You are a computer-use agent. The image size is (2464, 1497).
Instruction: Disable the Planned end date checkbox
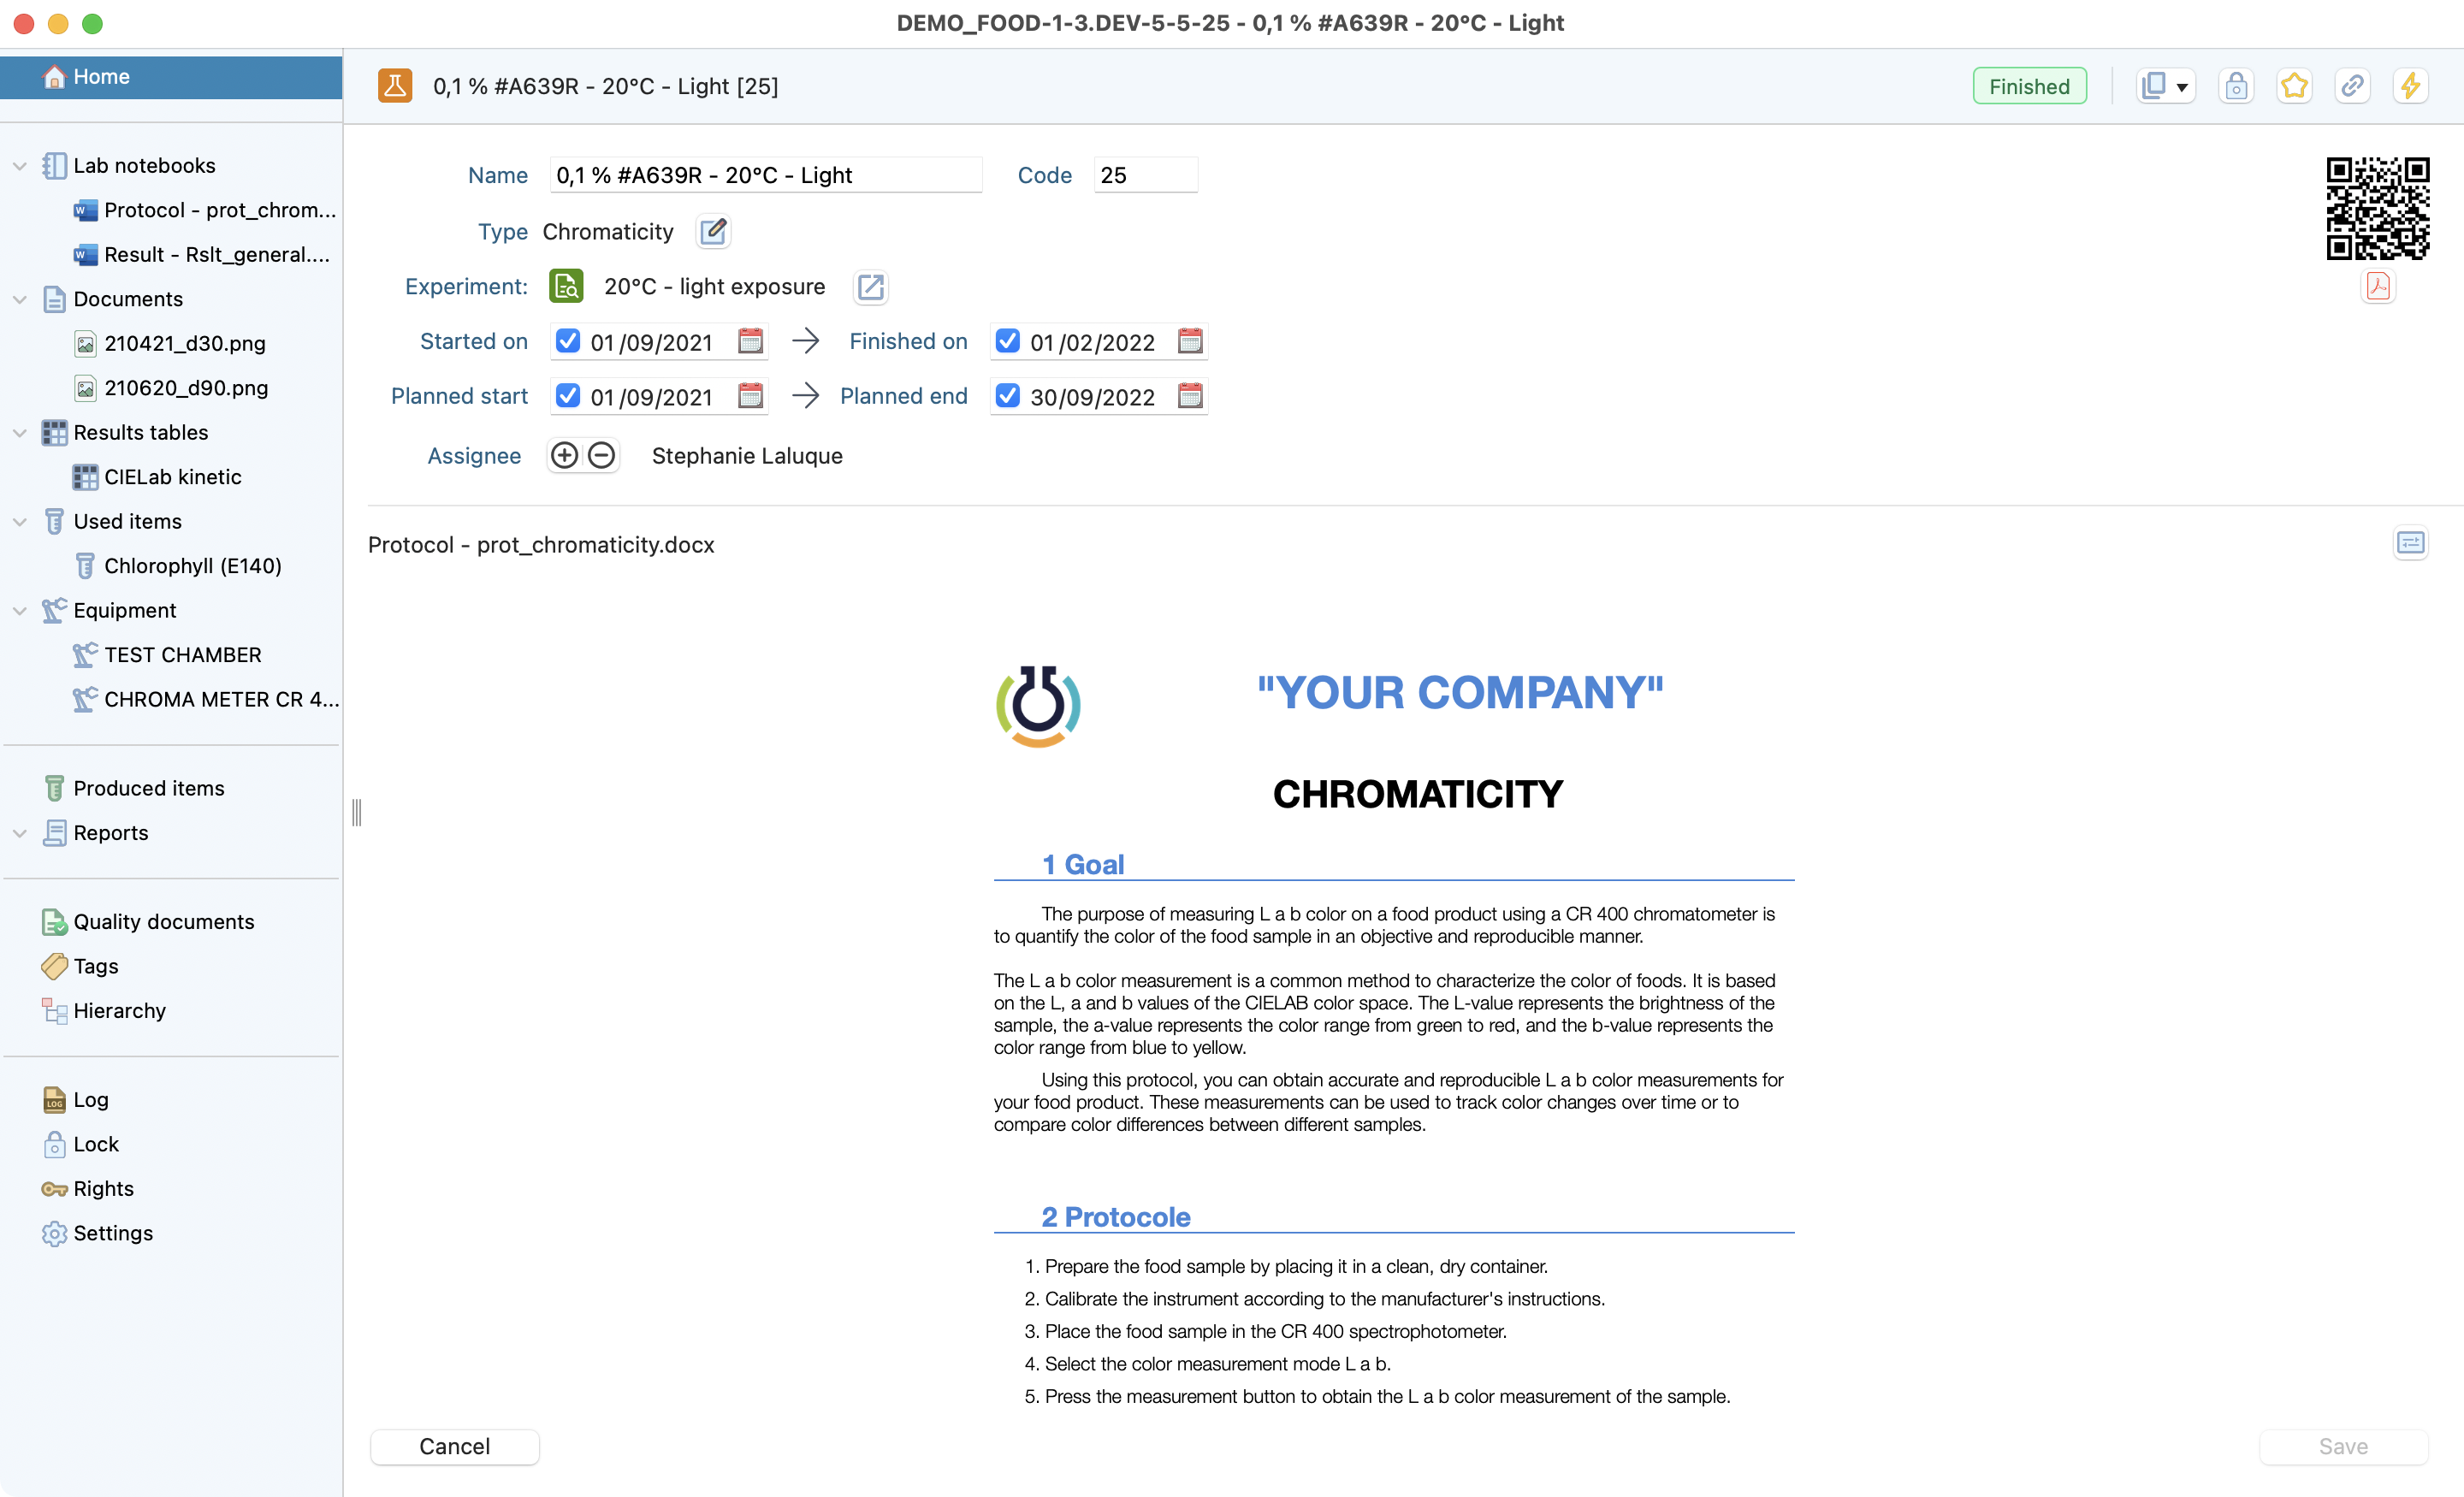[x=1007, y=397]
